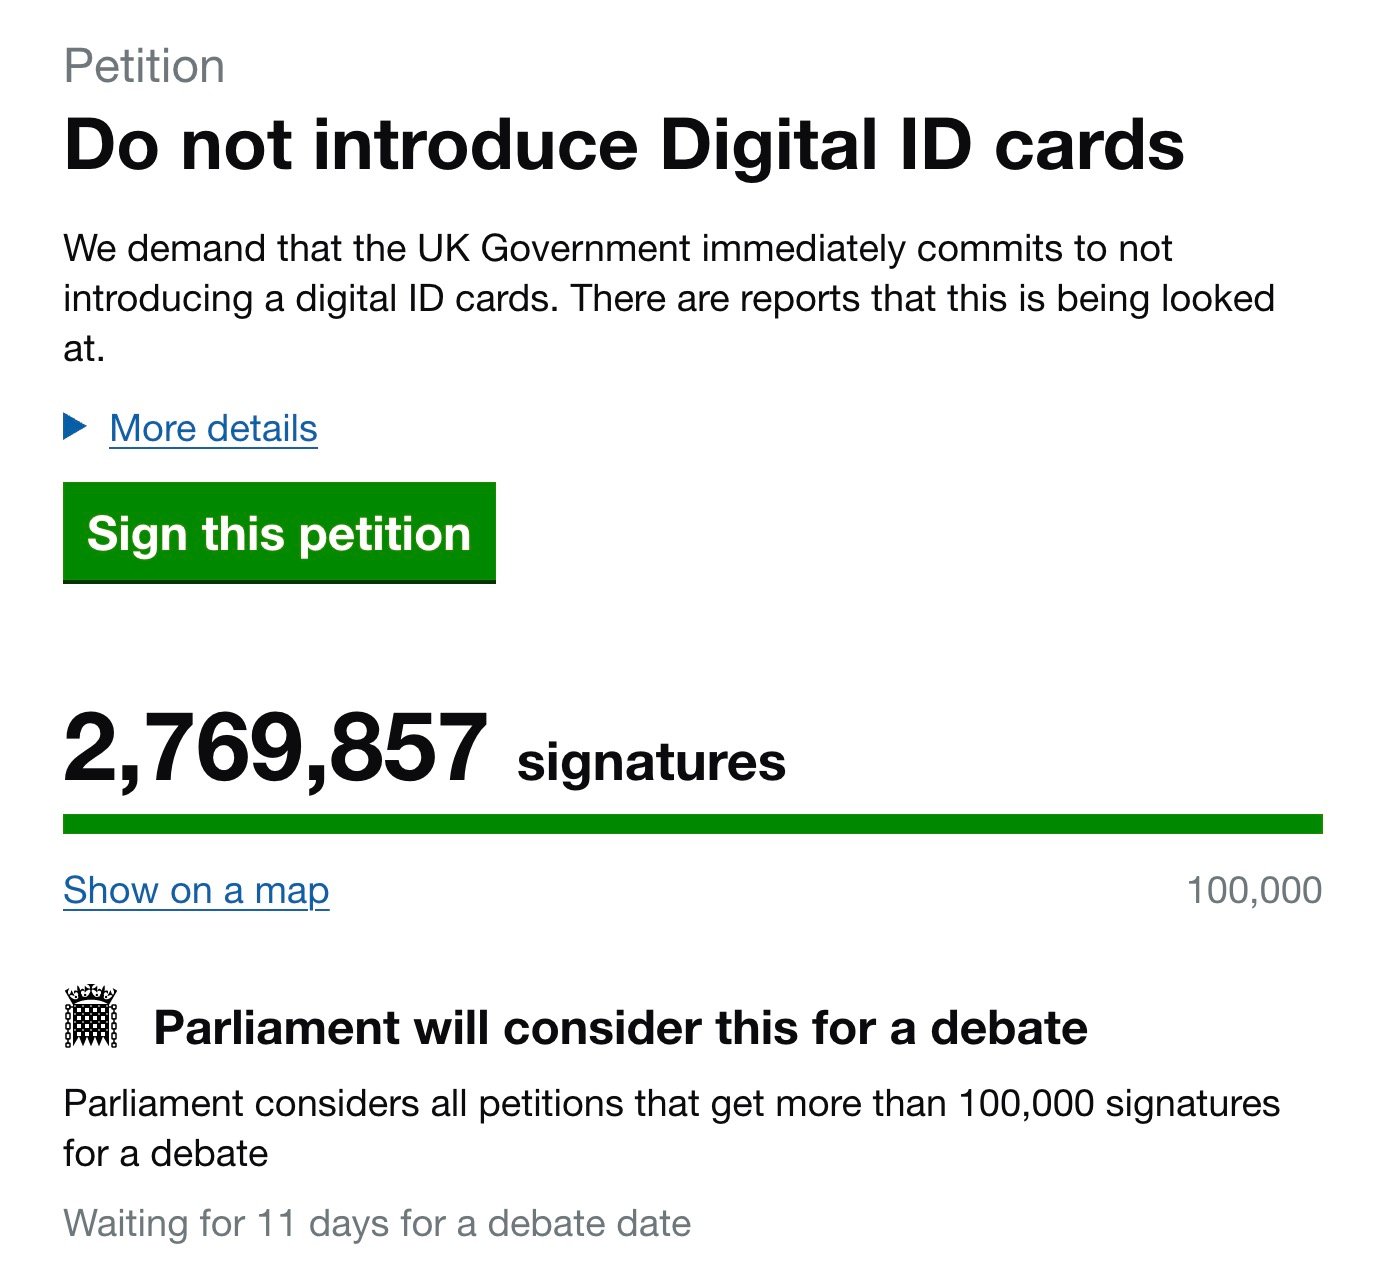Click the words "Digital ID cards" in the title
Image resolution: width=1384 pixels, height=1288 pixels.
(x=922, y=145)
